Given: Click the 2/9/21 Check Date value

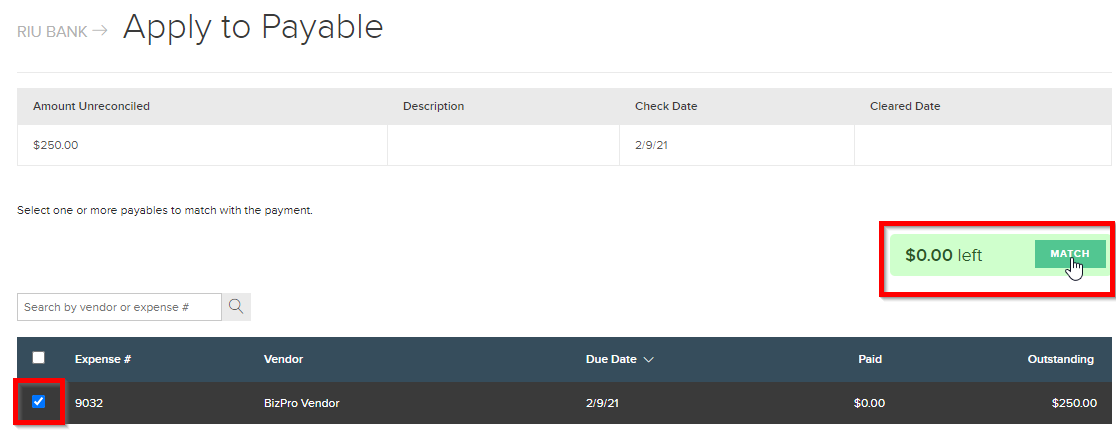Looking at the screenshot, I should click(x=651, y=145).
